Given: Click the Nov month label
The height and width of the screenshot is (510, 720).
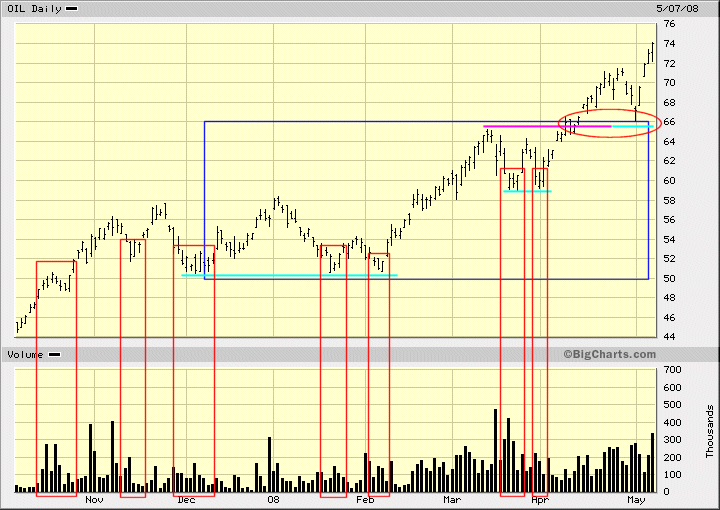Looking at the screenshot, I should click(94, 499).
